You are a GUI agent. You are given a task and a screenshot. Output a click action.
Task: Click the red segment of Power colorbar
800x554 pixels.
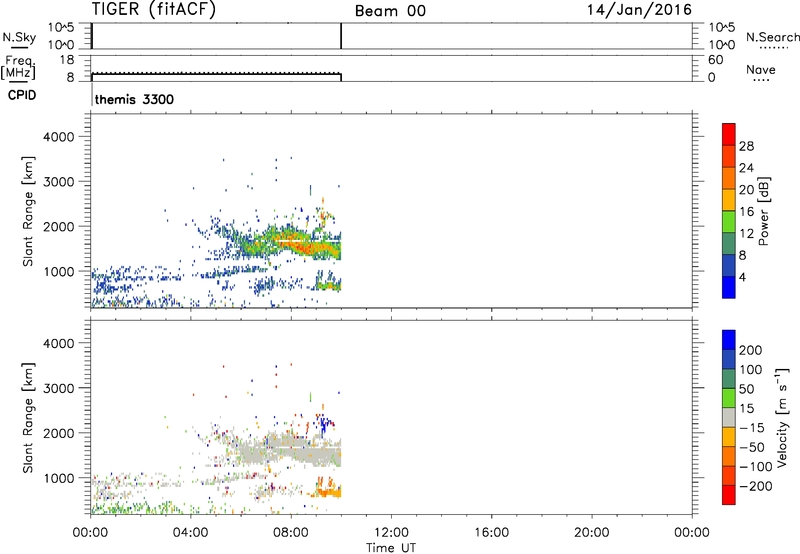[x=729, y=134]
